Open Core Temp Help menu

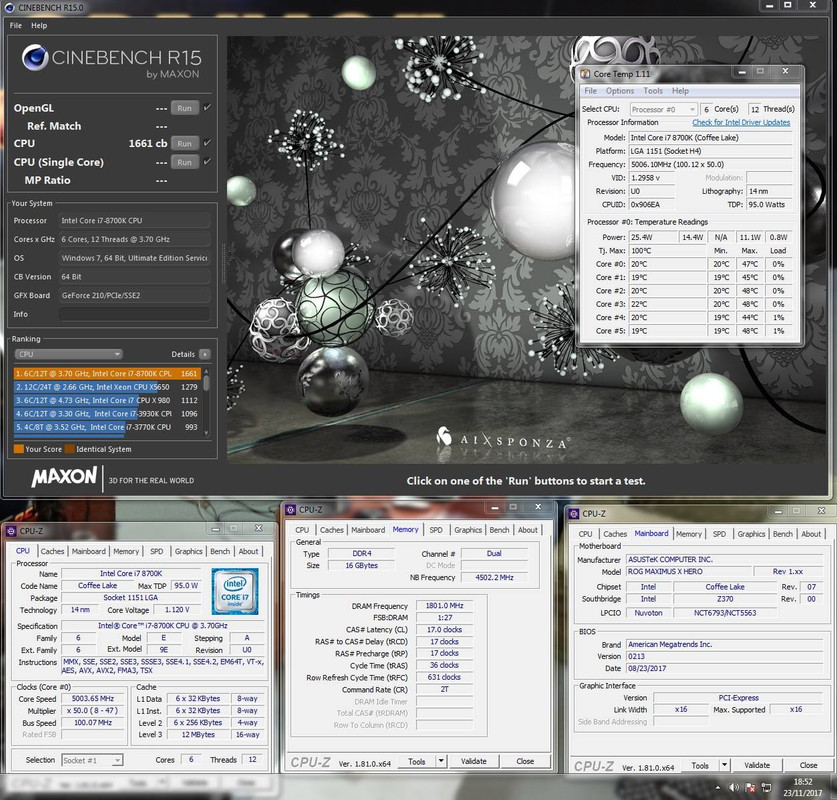pyautogui.click(x=680, y=91)
